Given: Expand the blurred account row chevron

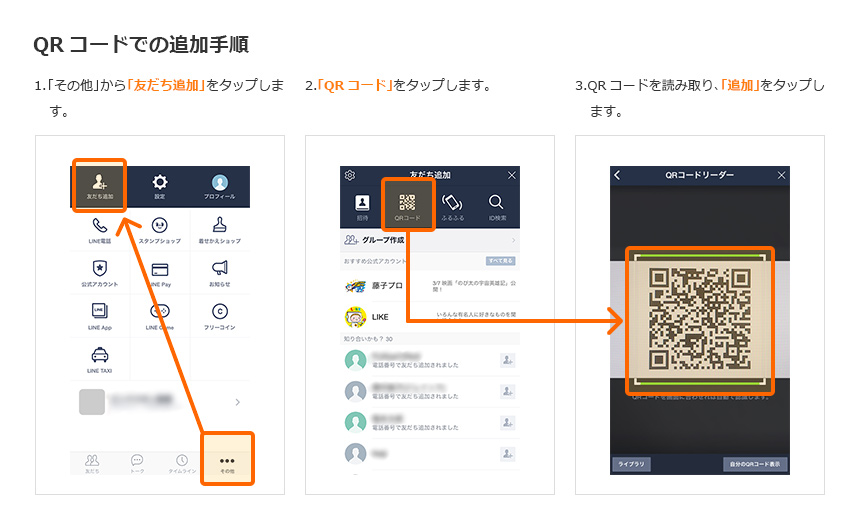Looking at the screenshot, I should 237,402.
